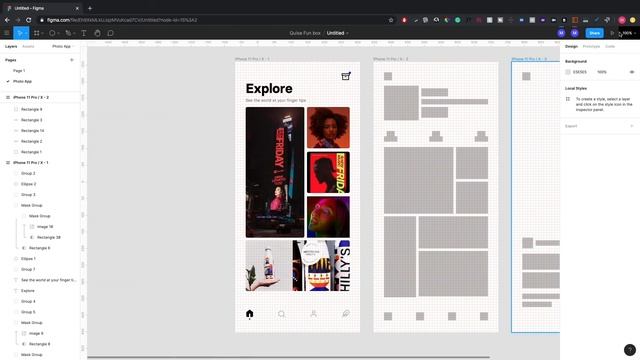Select the Move tool in toolbar
This screenshot has height=360, width=640.
19,33
